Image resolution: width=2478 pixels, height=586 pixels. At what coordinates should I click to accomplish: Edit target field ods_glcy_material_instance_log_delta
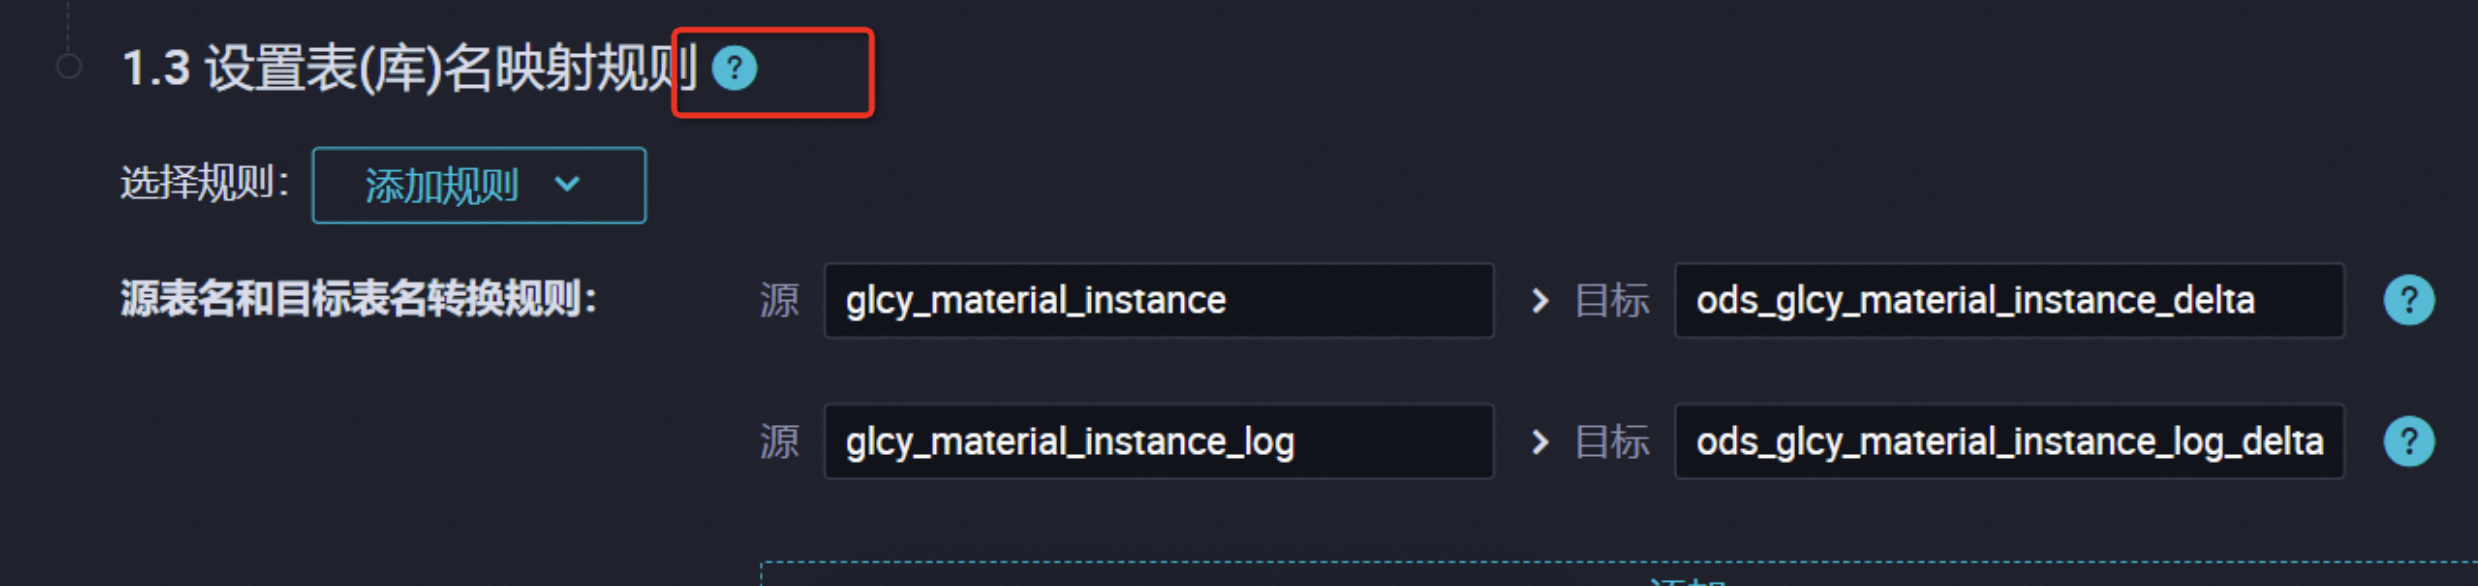(2008, 441)
